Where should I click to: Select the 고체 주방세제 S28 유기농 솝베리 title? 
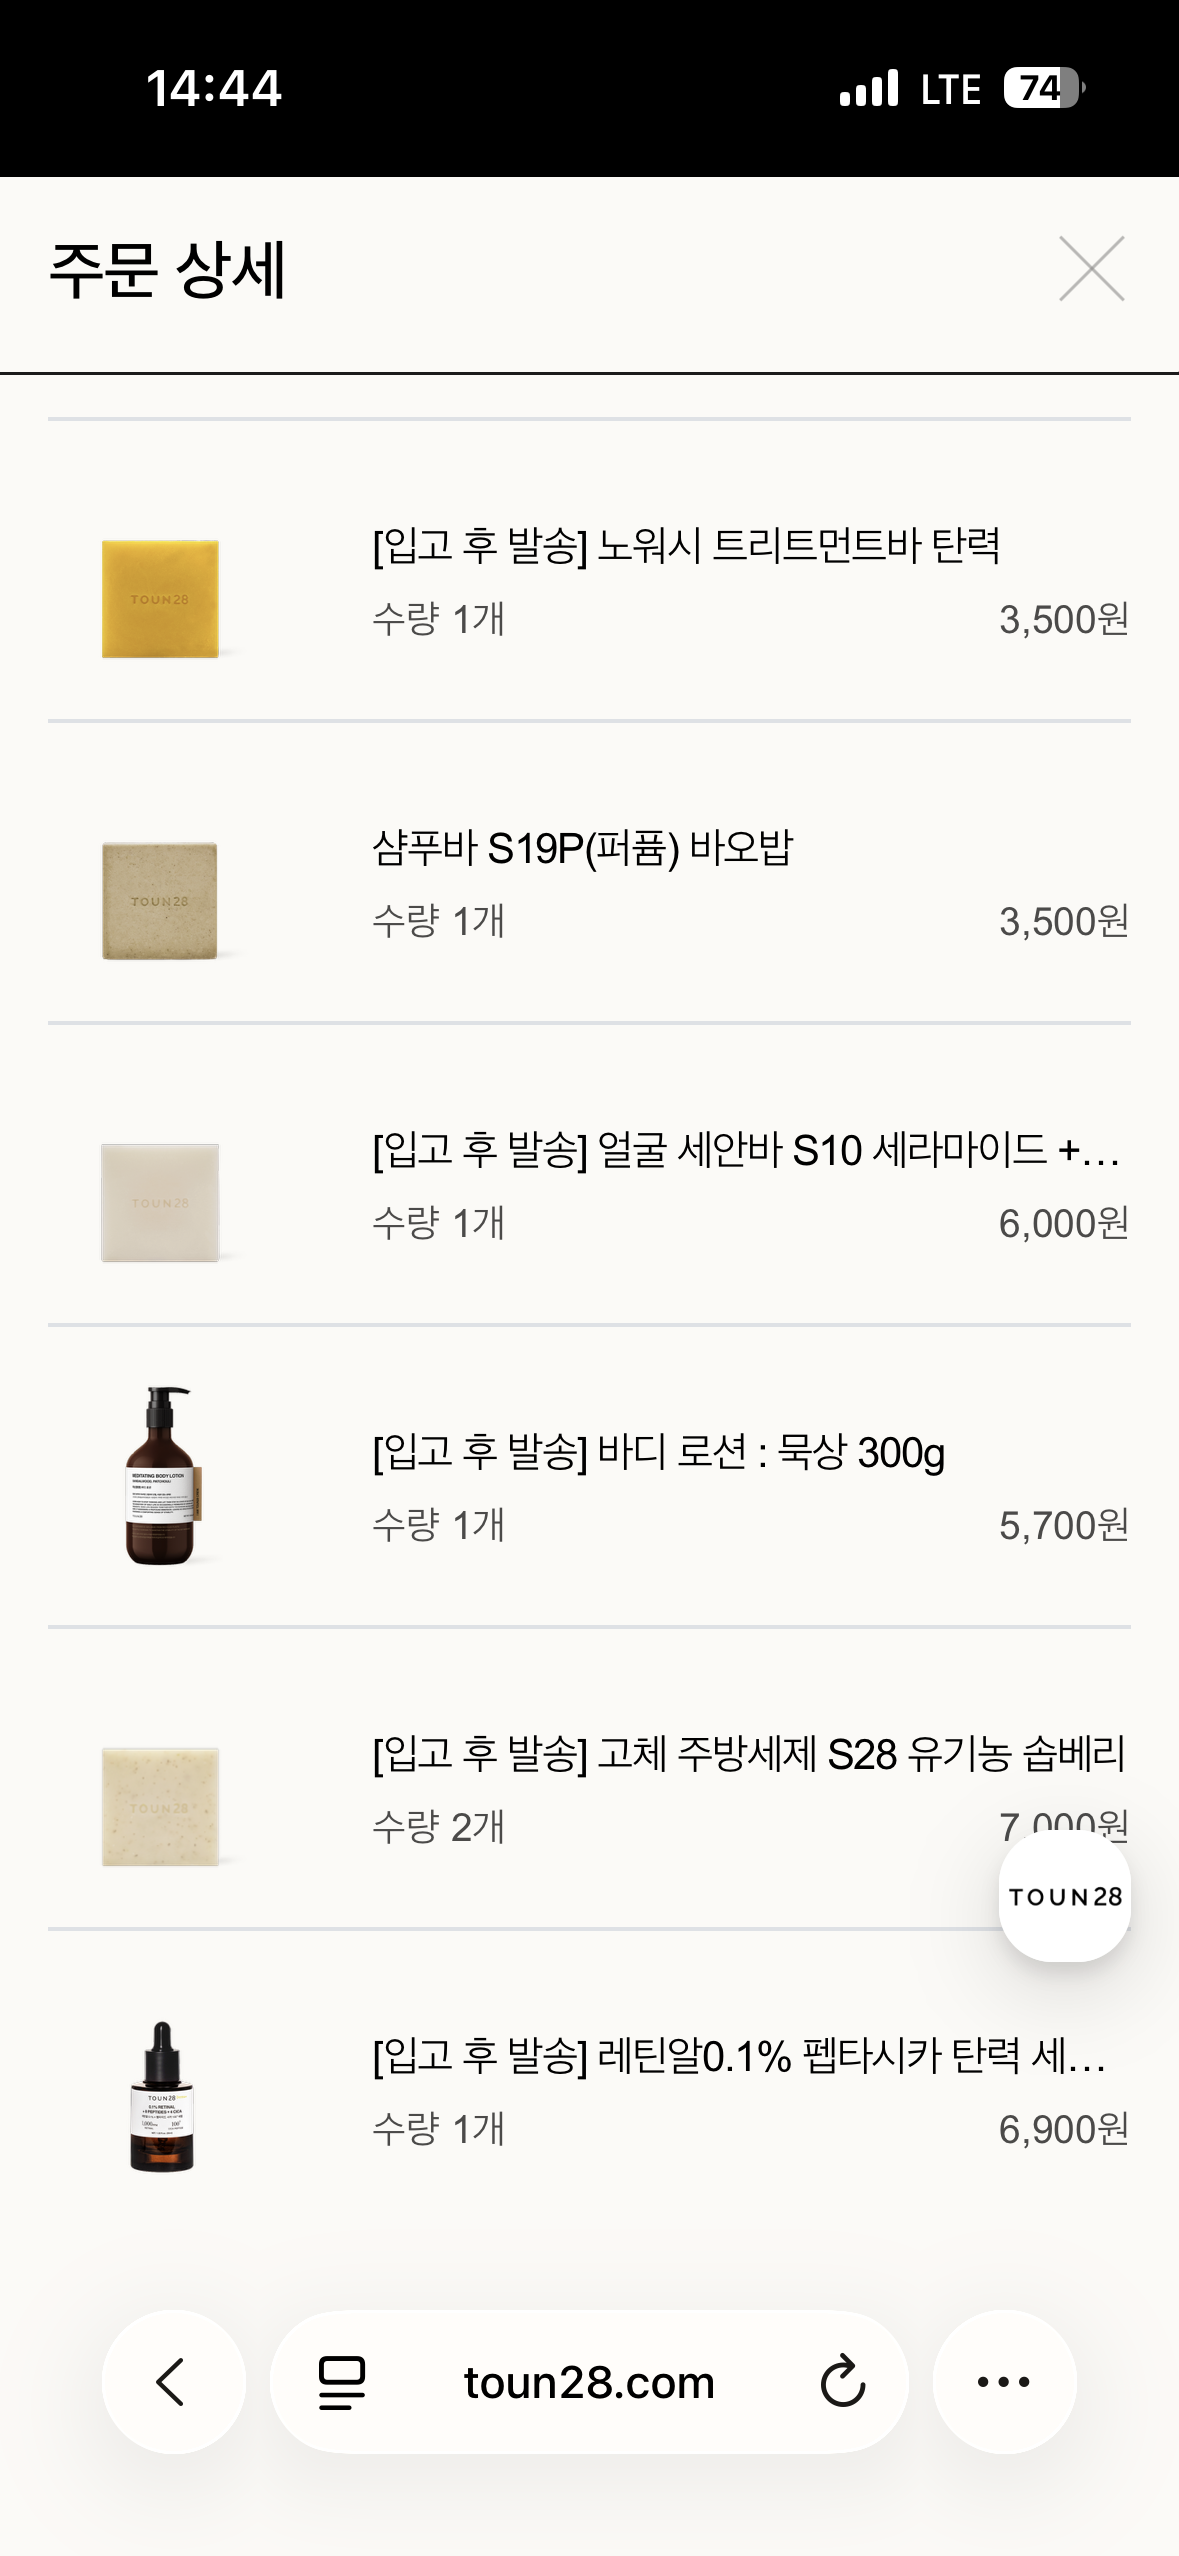coord(749,1754)
